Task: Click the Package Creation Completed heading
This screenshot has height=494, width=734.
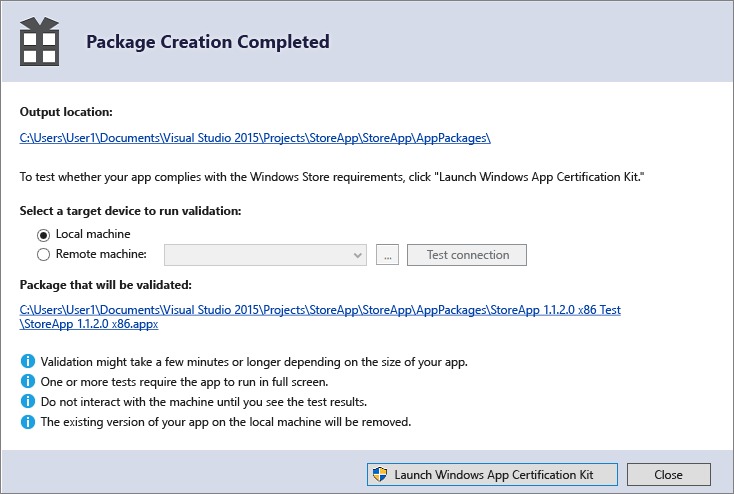Action: [208, 42]
